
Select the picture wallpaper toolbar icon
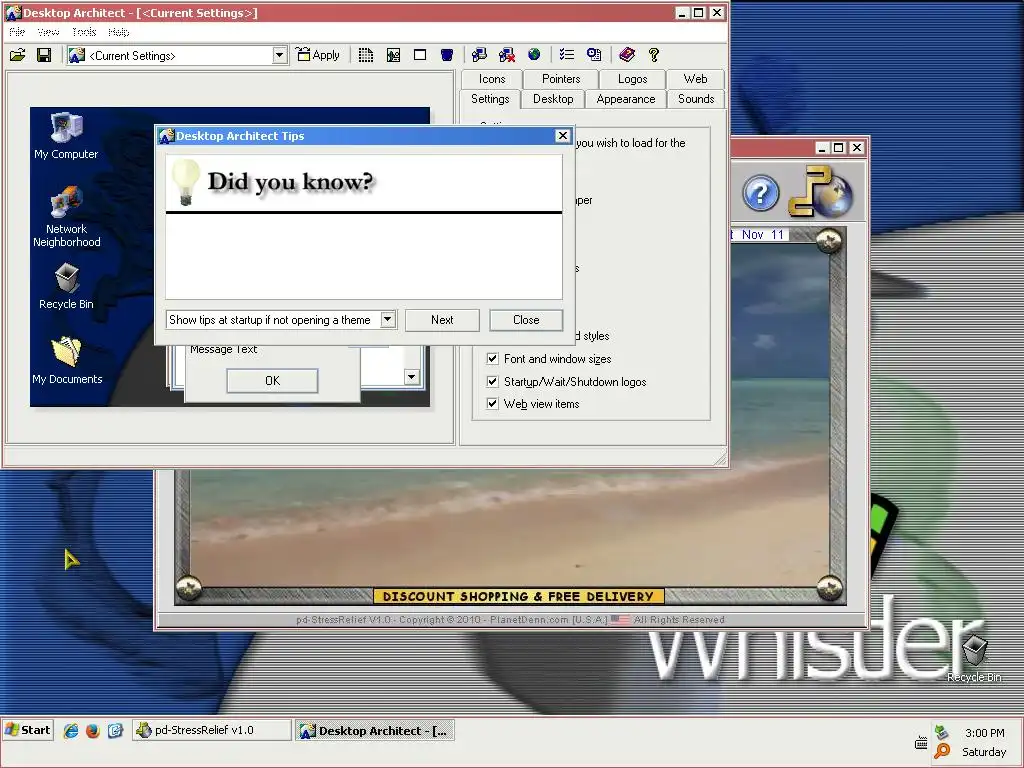click(x=393, y=55)
